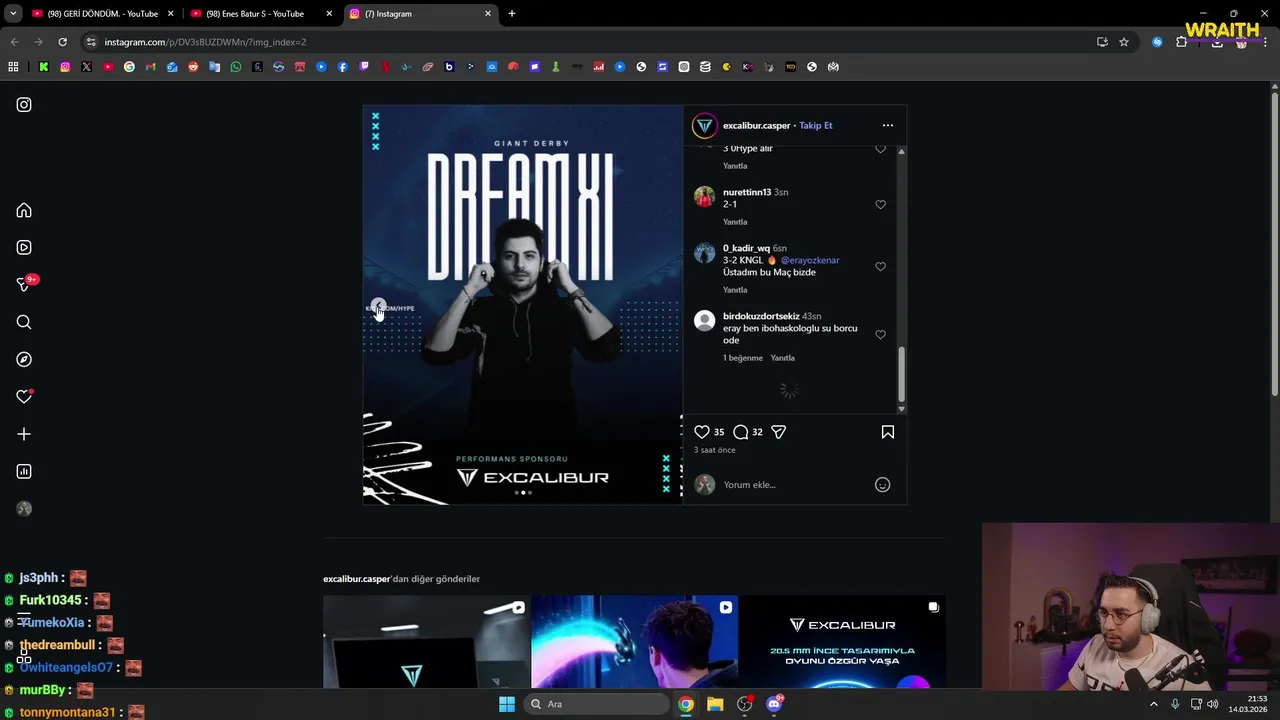Open the WhatsApp bookmark icon

[x=236, y=67]
